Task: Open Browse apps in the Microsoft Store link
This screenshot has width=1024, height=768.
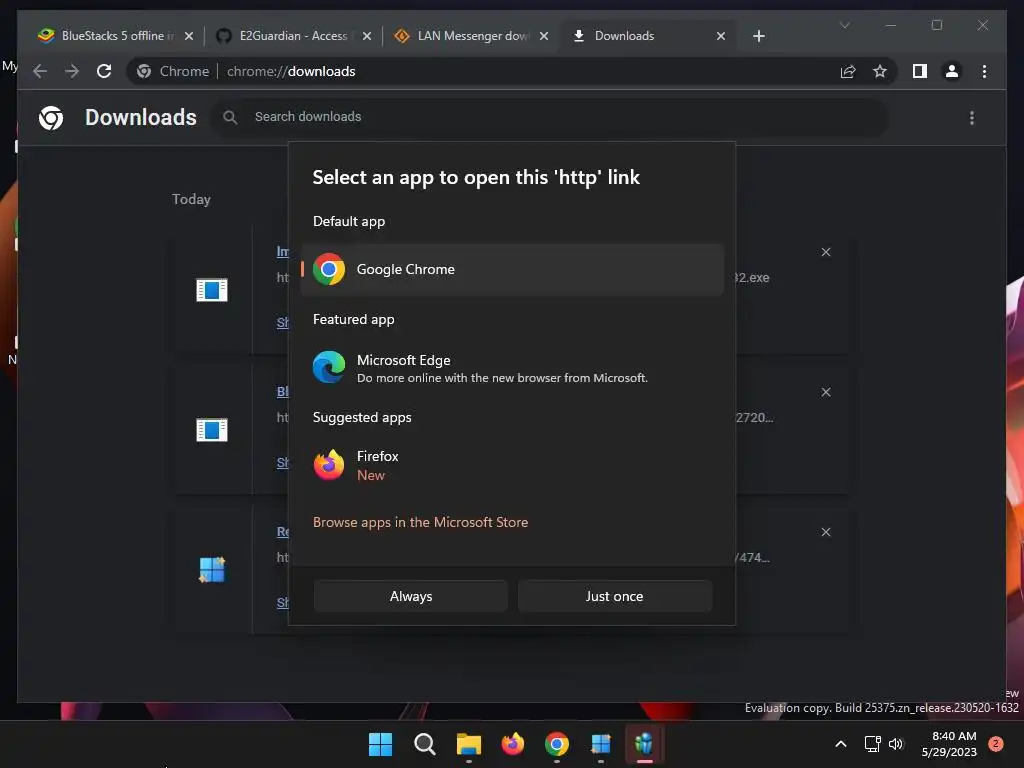Action: [x=421, y=522]
